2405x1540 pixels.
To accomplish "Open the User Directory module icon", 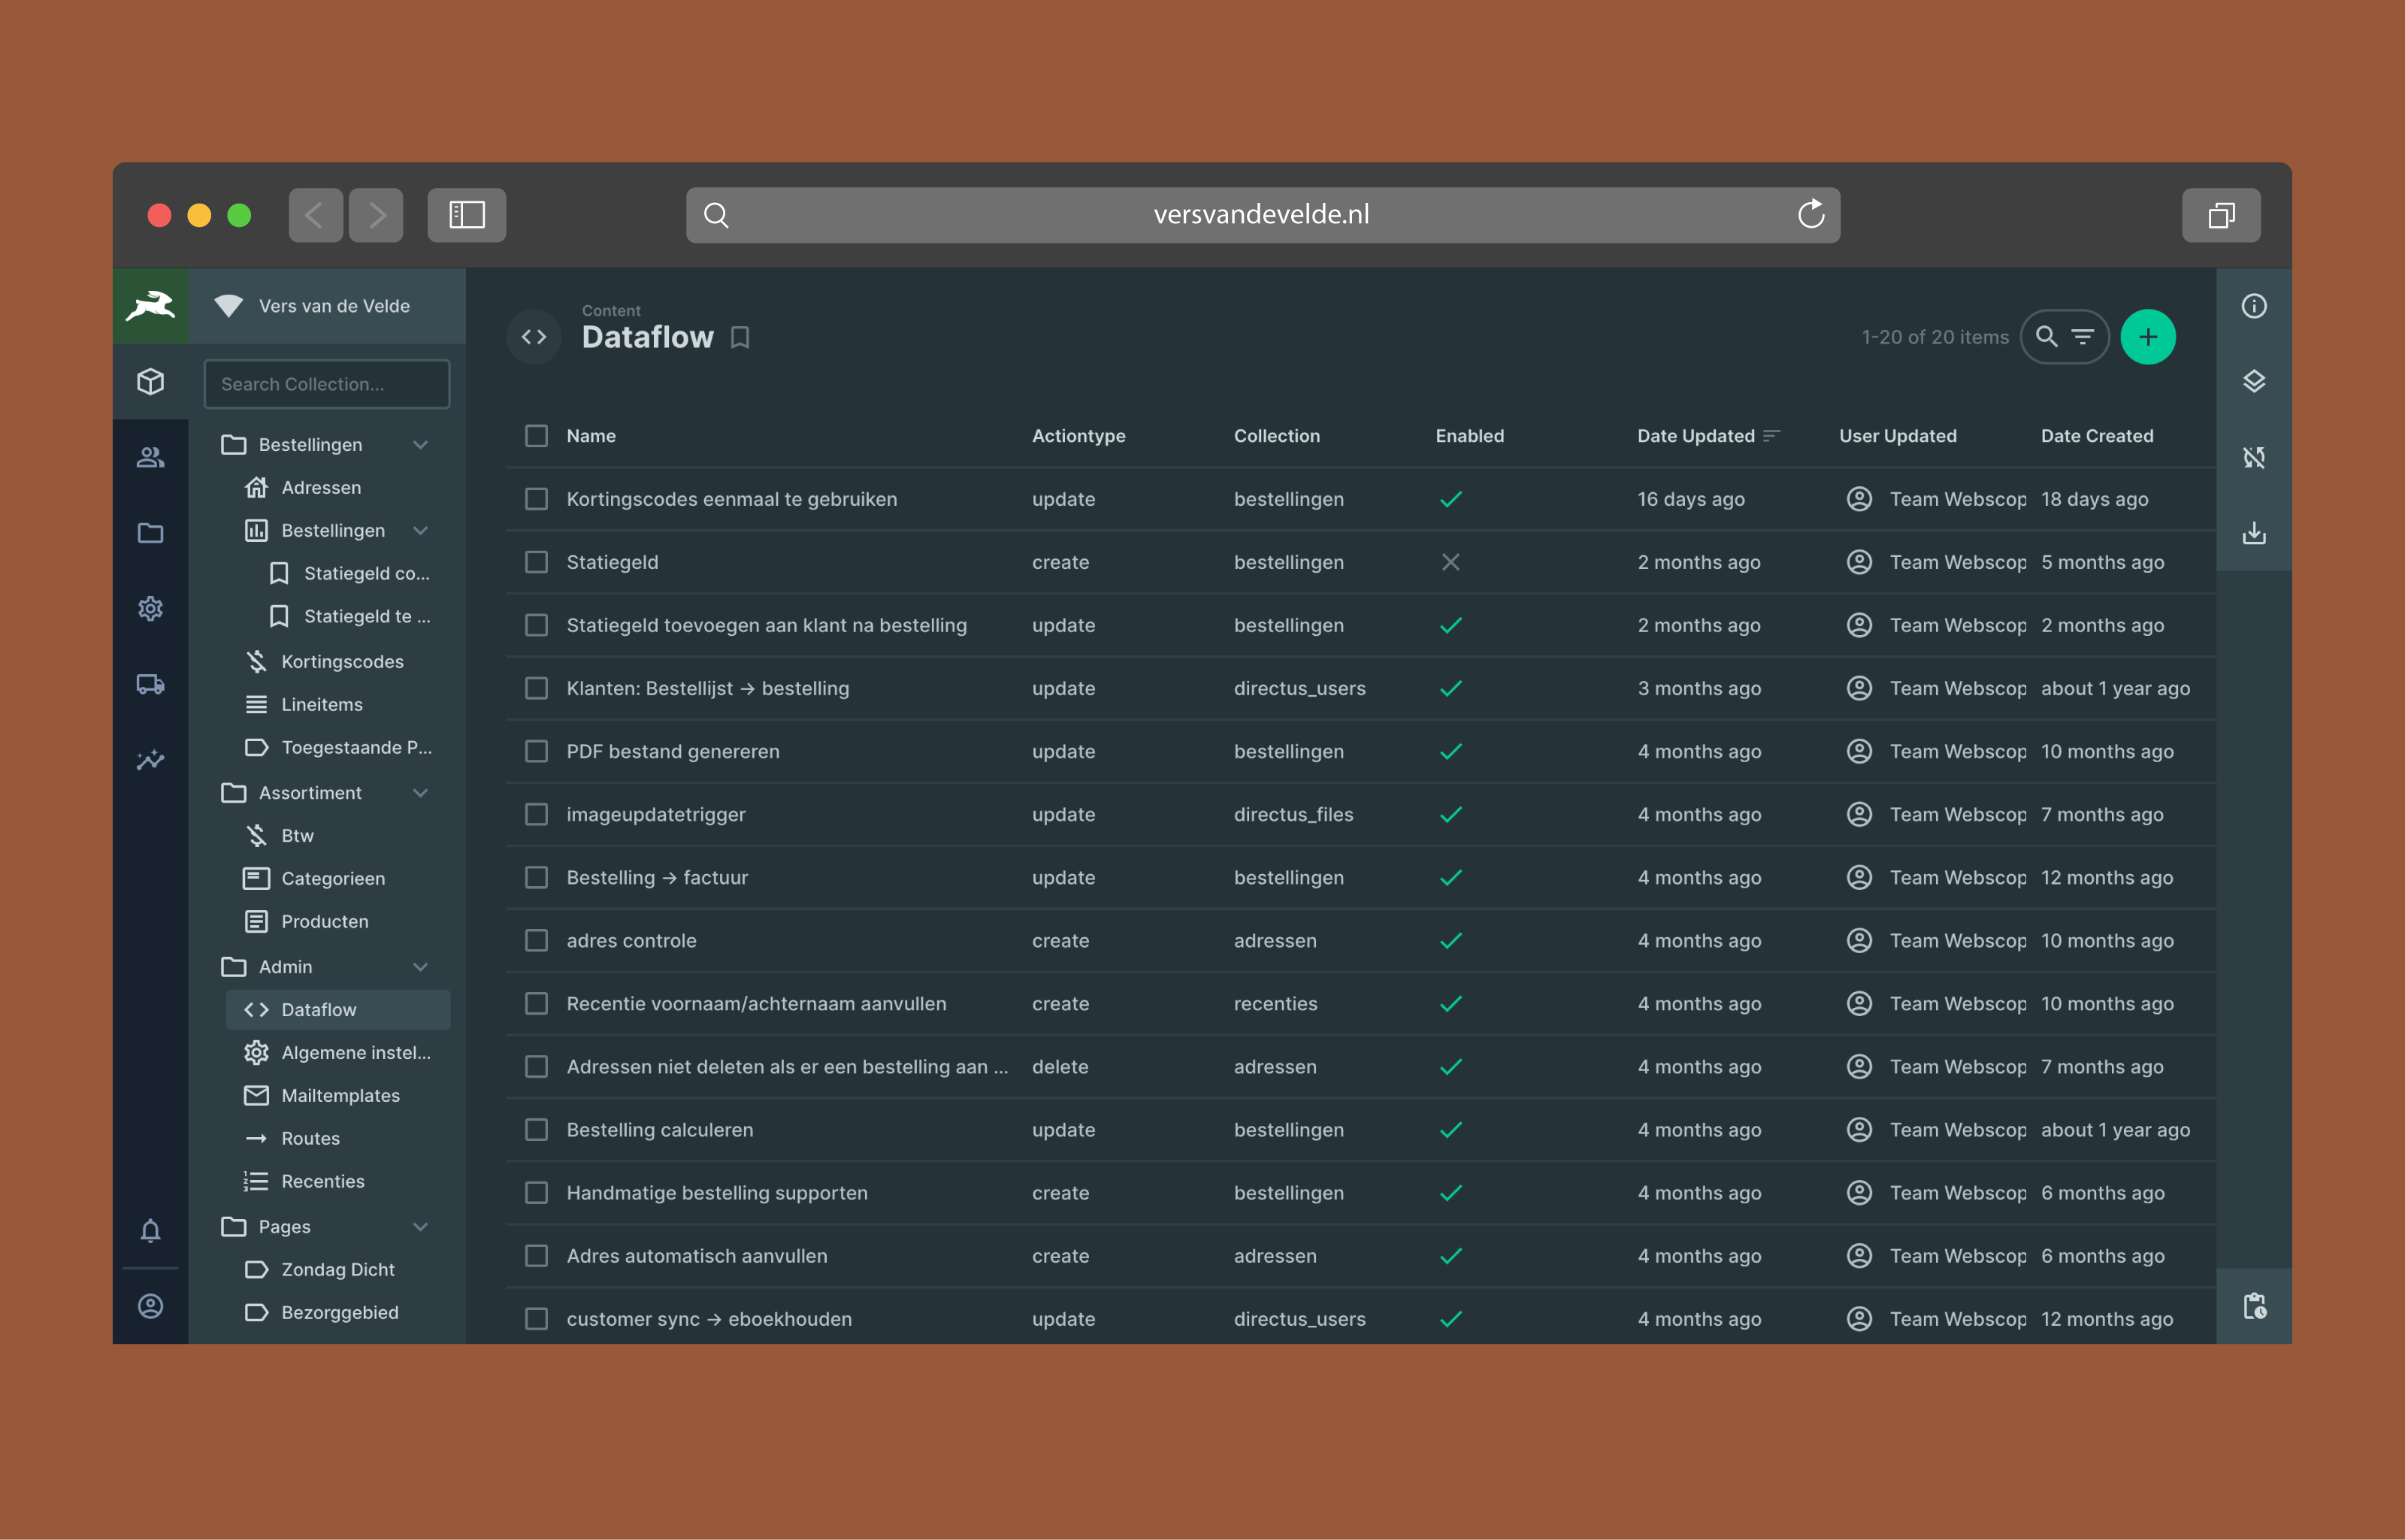I will click(x=150, y=457).
